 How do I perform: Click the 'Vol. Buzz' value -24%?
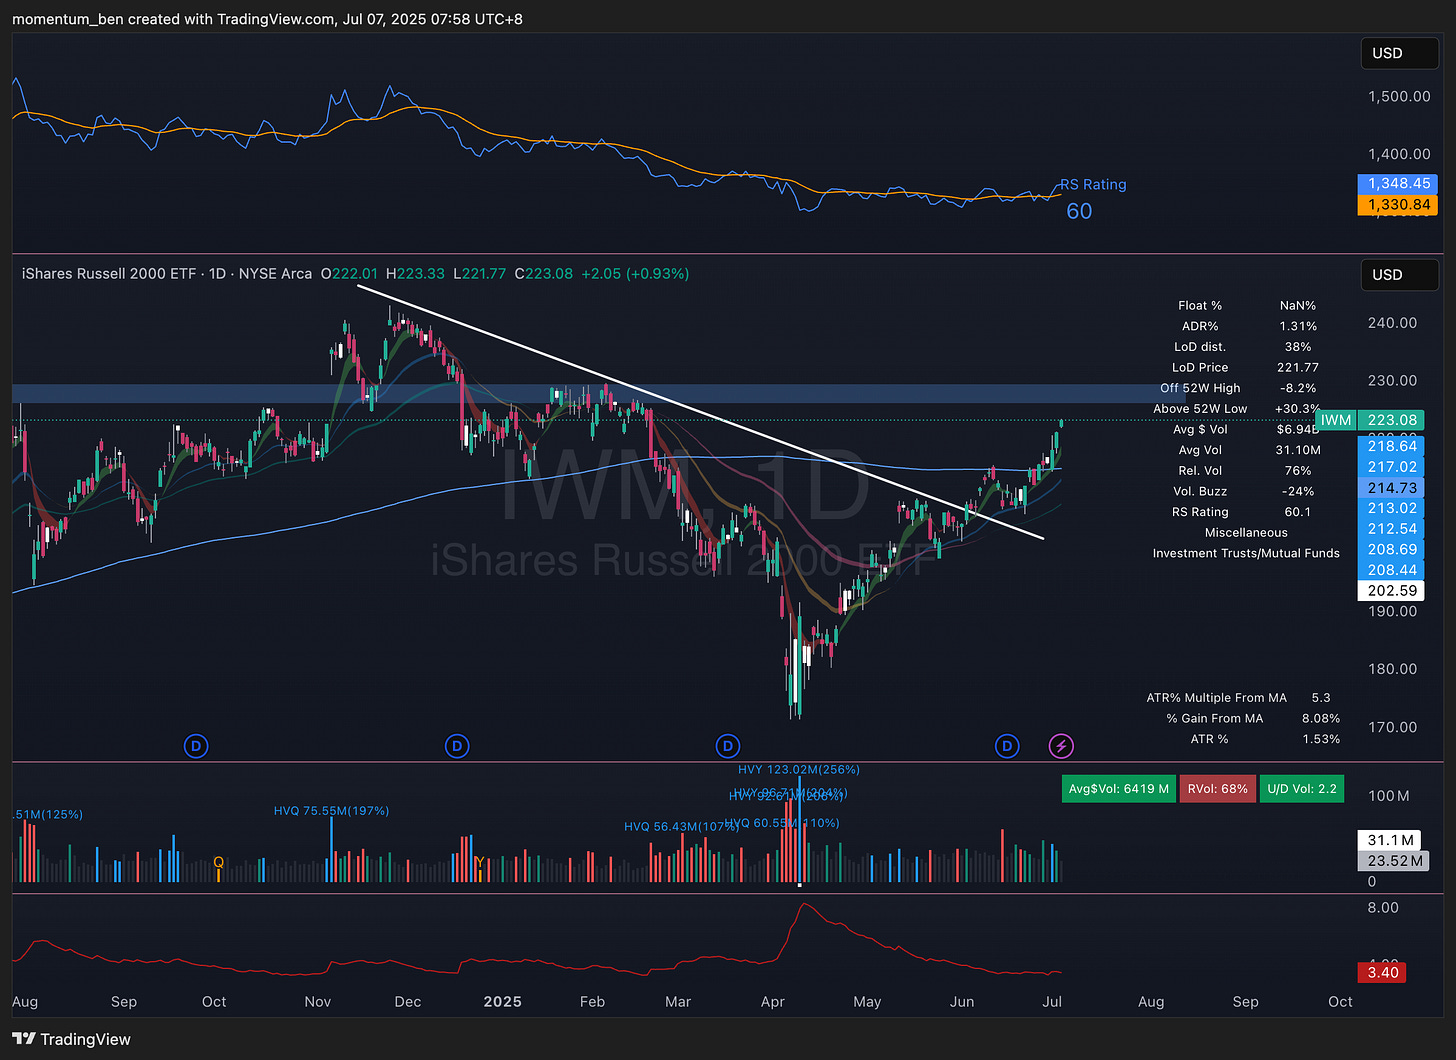point(1298,491)
